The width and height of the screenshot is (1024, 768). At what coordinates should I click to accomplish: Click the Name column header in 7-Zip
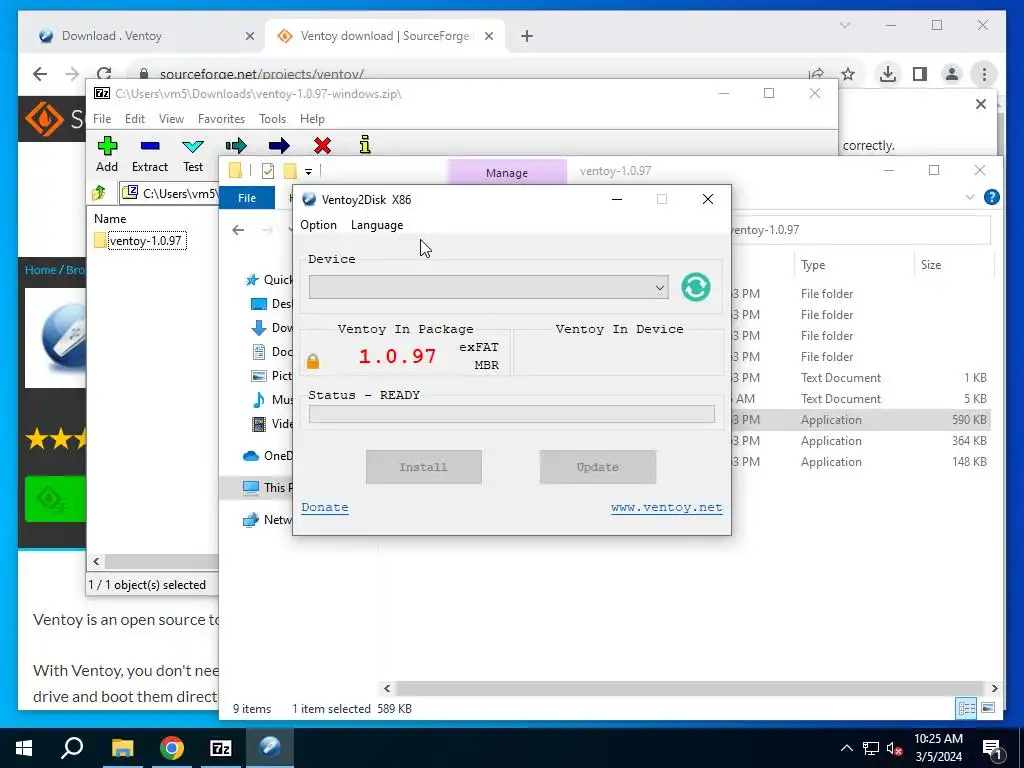click(110, 219)
